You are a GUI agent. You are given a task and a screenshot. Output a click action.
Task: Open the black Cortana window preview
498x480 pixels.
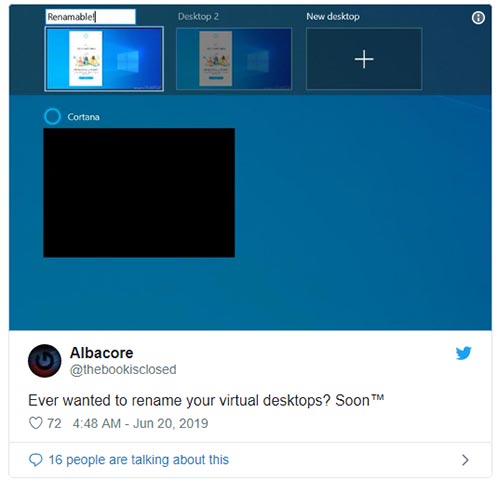coord(139,193)
